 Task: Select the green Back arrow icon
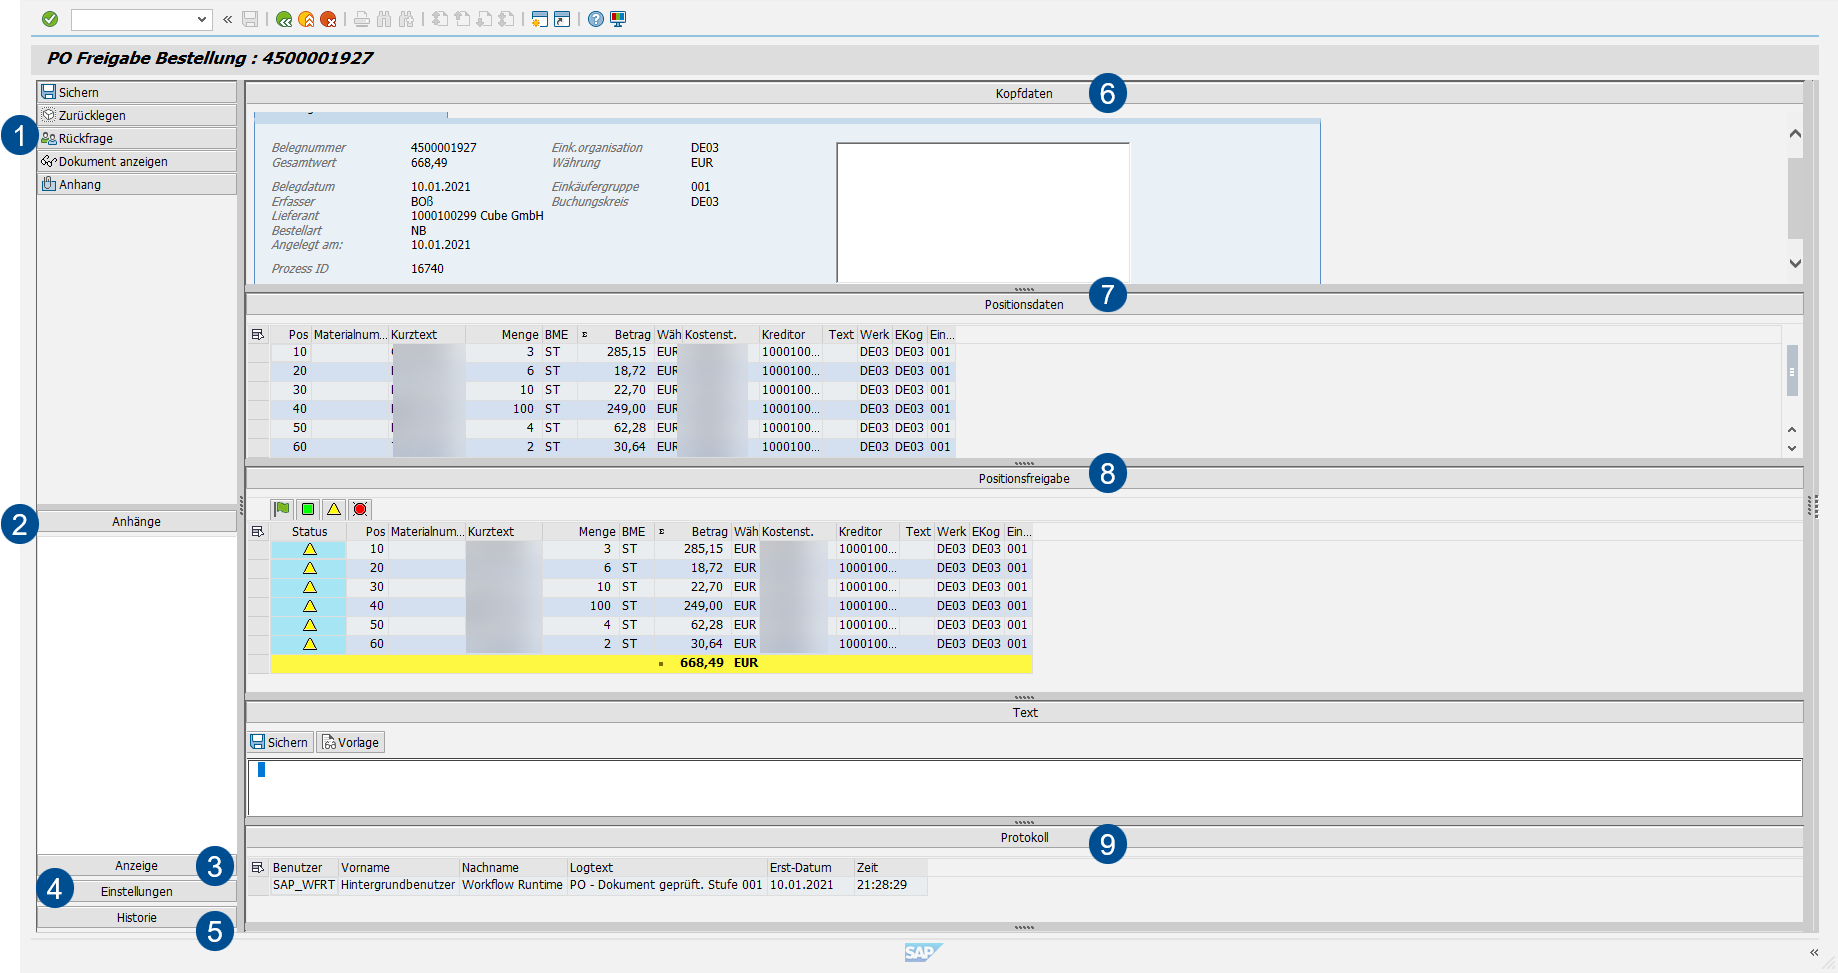285,19
